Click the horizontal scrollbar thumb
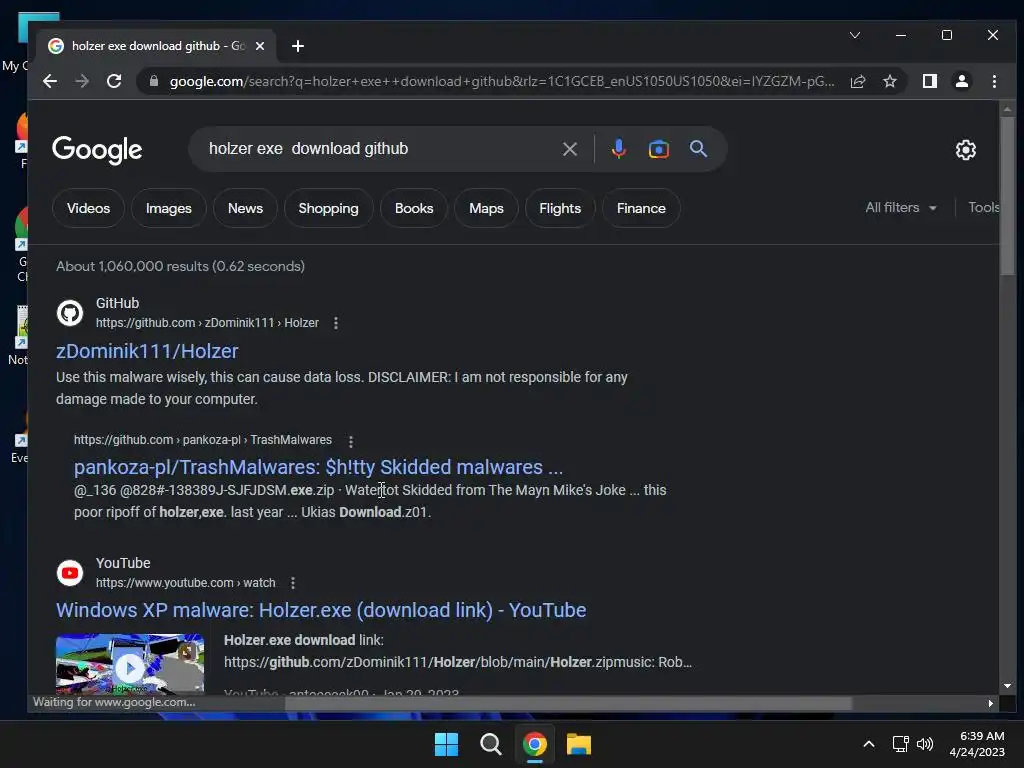The width and height of the screenshot is (1024, 768). pyautogui.click(x=568, y=703)
